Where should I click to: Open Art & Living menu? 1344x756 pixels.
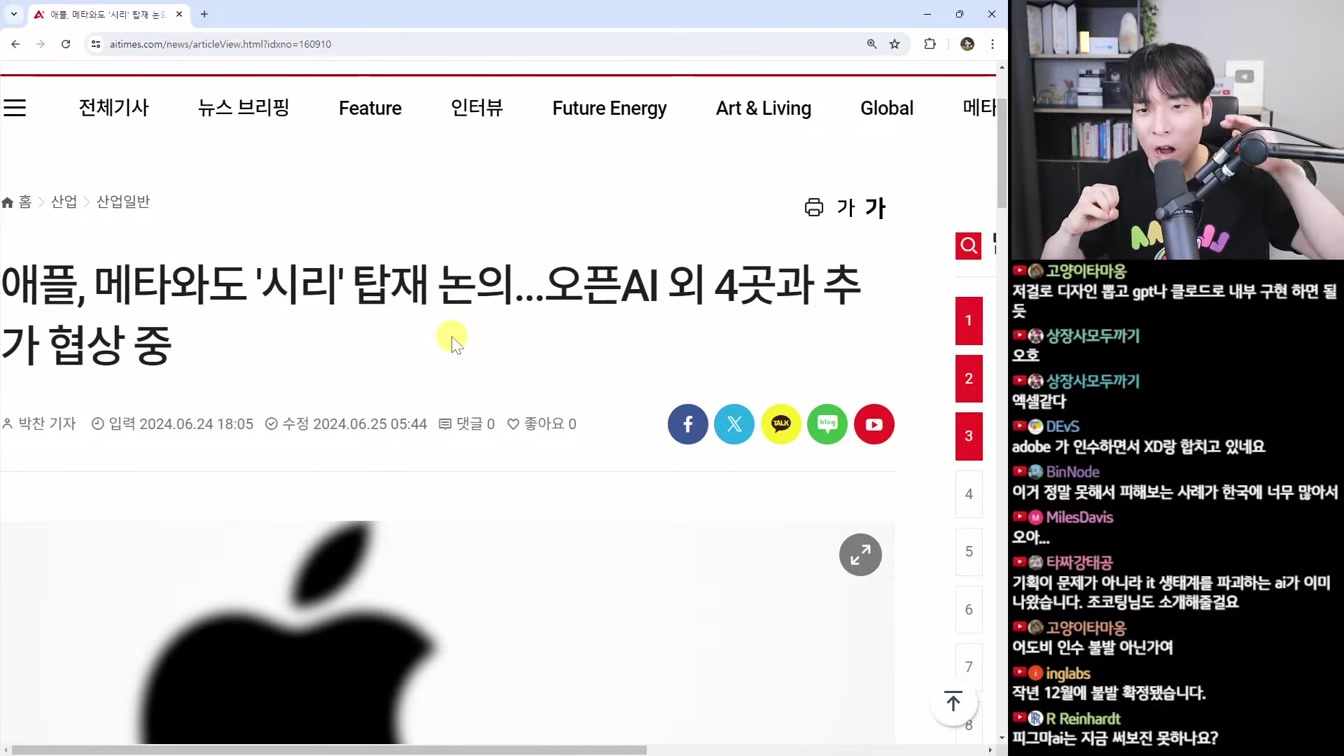click(763, 108)
